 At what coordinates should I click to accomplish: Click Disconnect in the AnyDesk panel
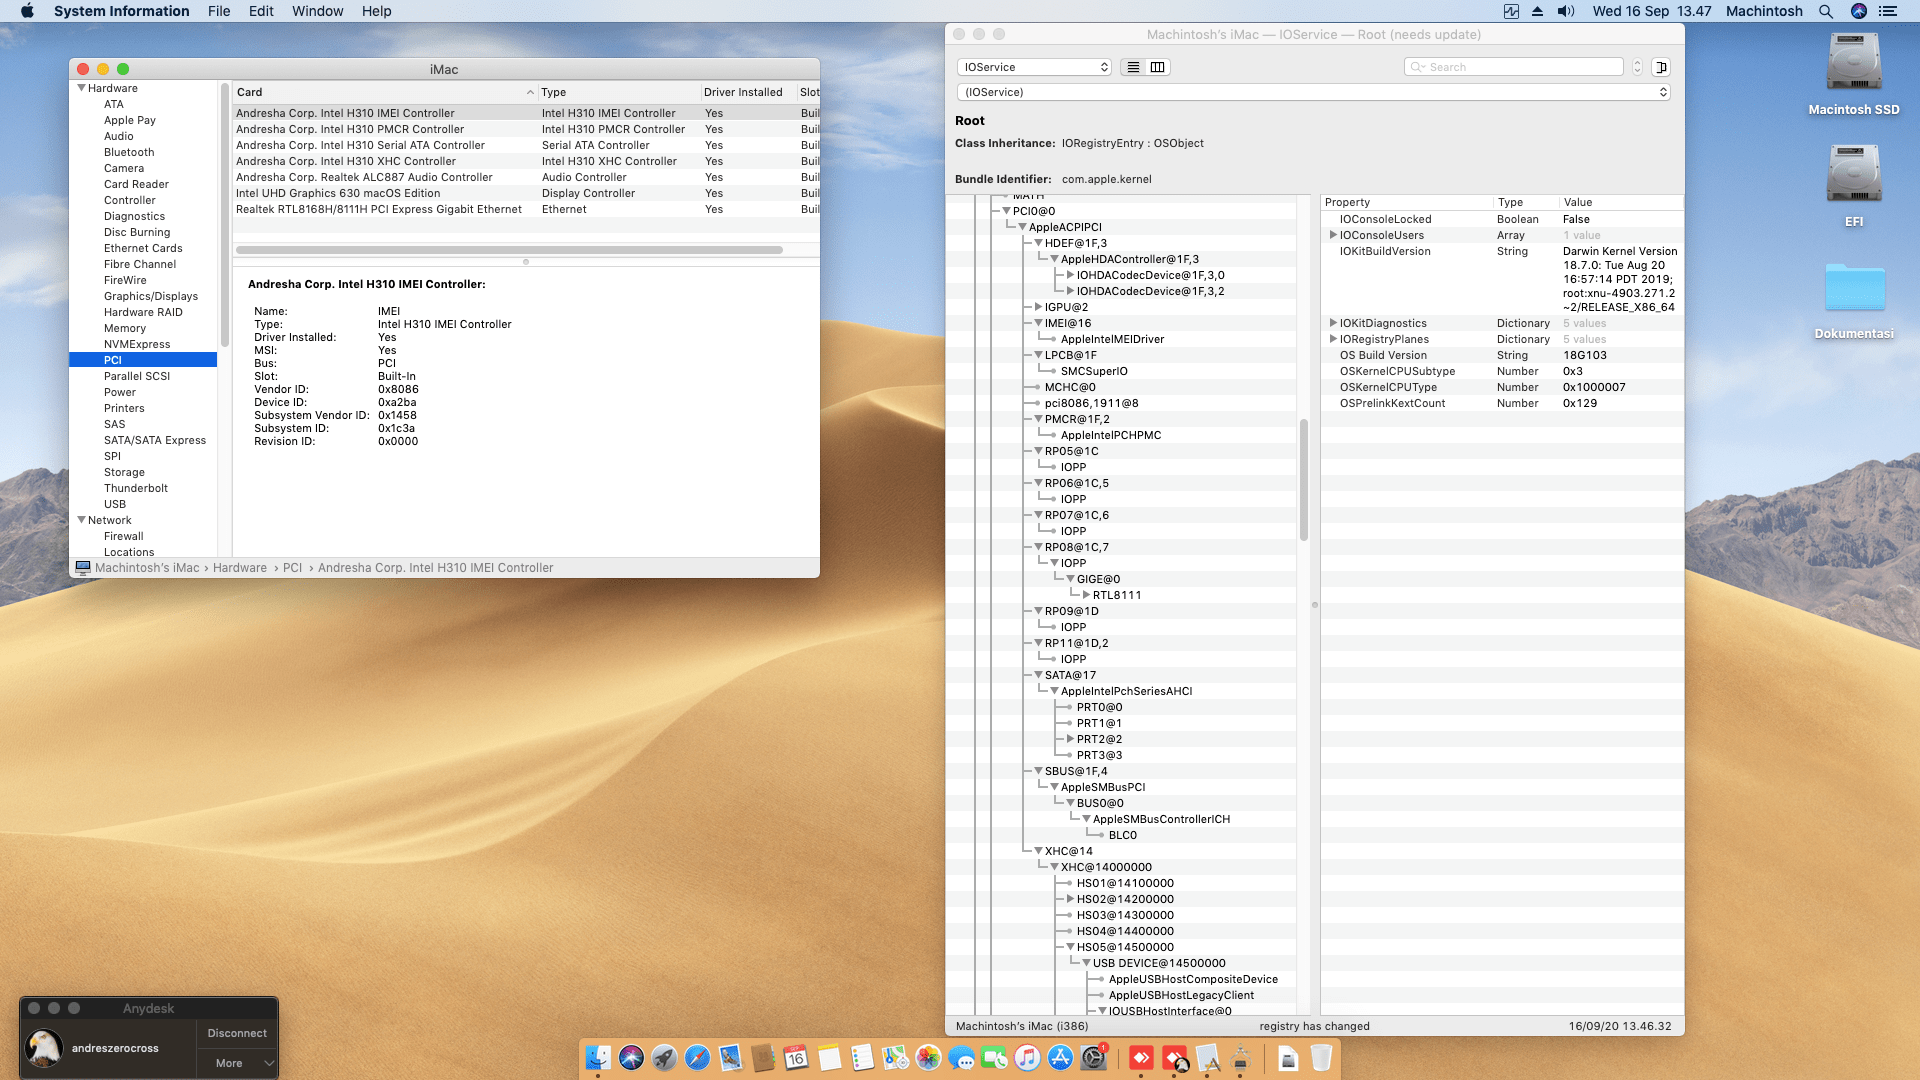(236, 1033)
